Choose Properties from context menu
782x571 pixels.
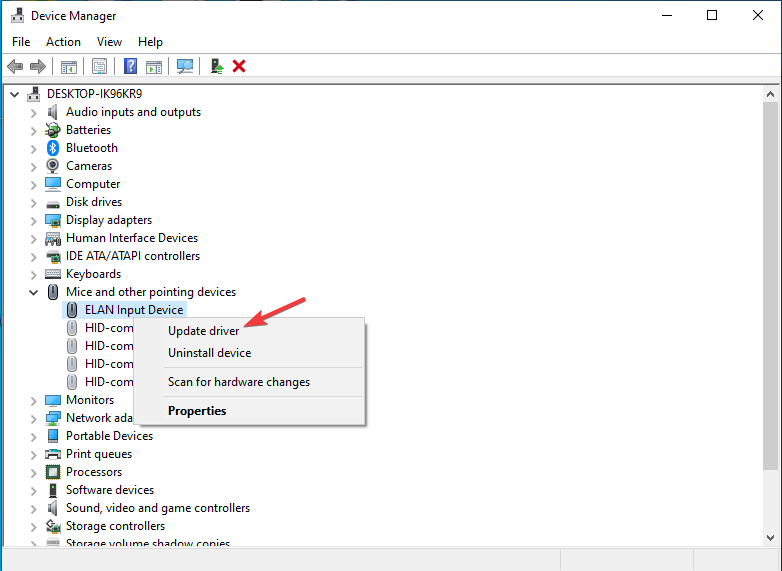coord(249,410)
